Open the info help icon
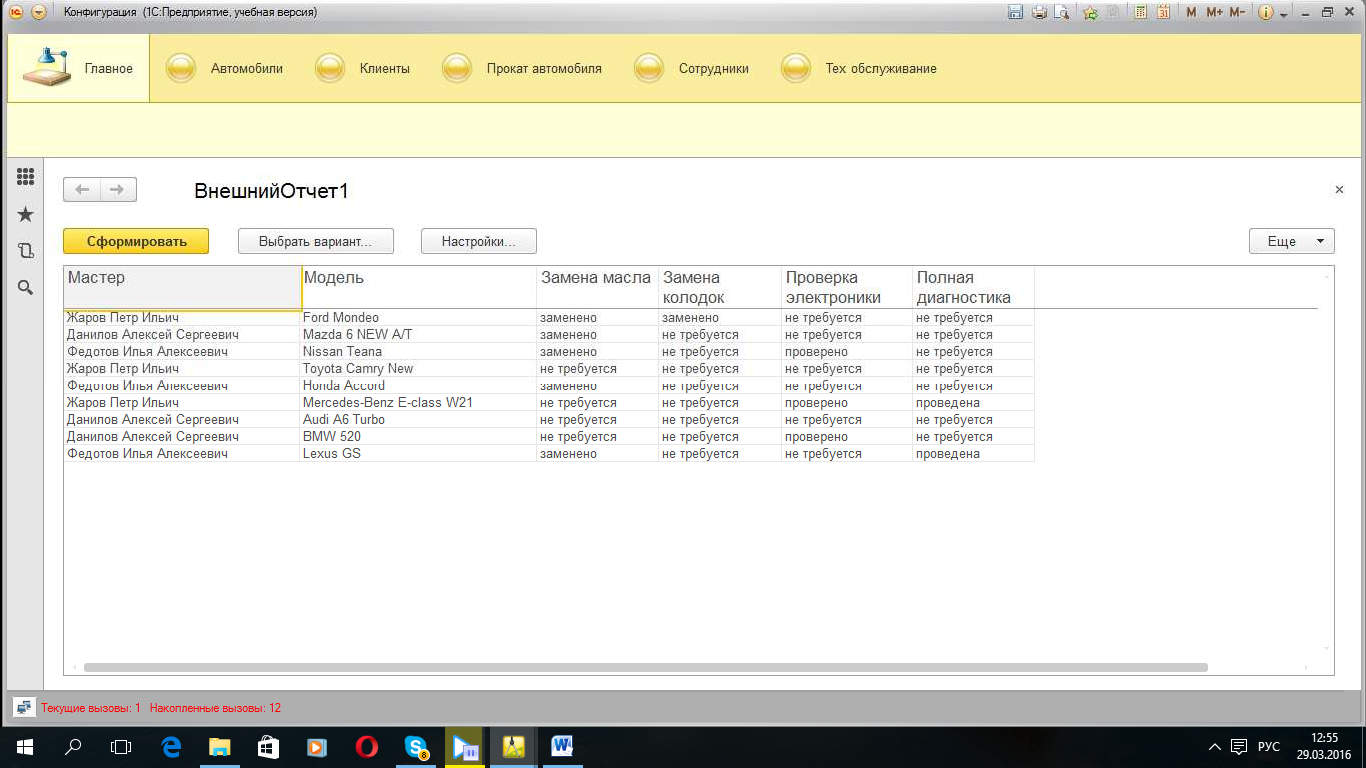This screenshot has height=768, width=1366. pyautogui.click(x=1265, y=13)
